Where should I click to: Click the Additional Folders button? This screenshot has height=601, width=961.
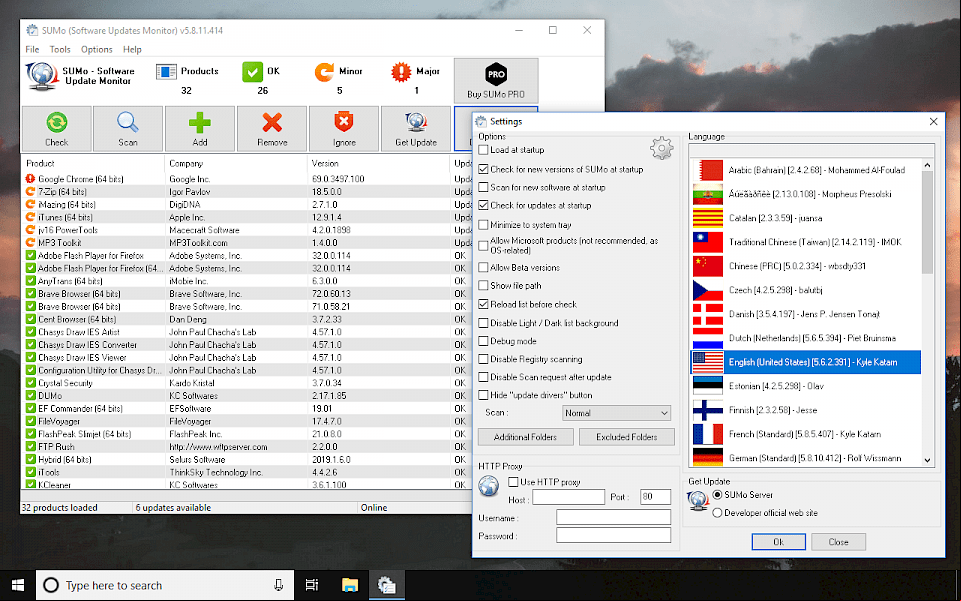point(525,437)
